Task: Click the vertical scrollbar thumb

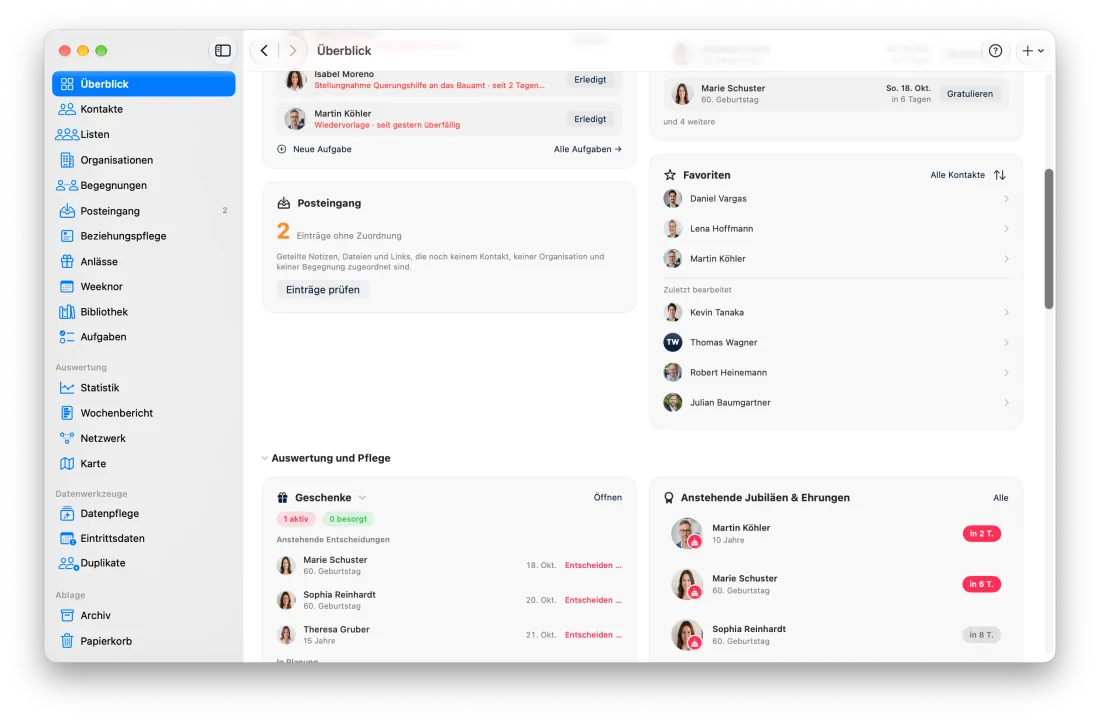Action: coord(1049,238)
